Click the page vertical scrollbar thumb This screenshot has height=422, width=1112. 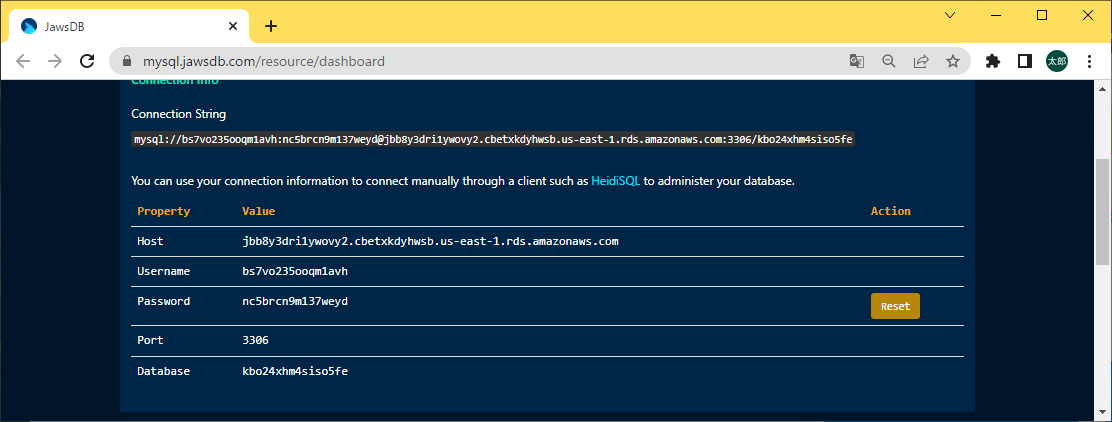(x=1103, y=211)
